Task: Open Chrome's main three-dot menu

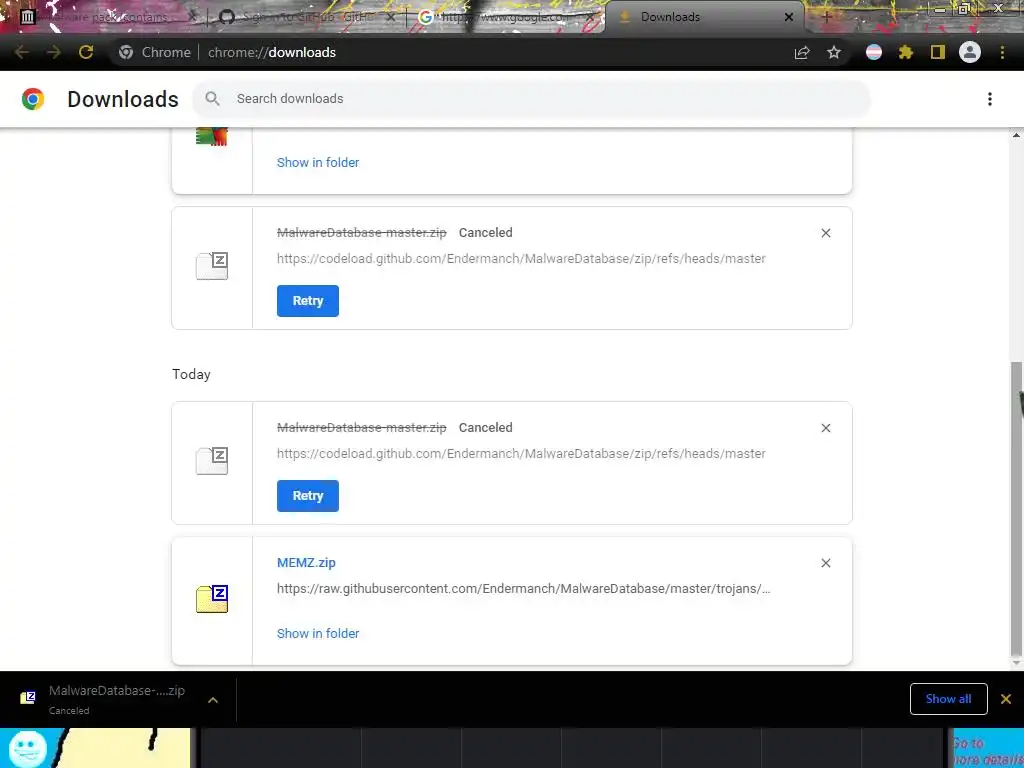Action: 1002,52
